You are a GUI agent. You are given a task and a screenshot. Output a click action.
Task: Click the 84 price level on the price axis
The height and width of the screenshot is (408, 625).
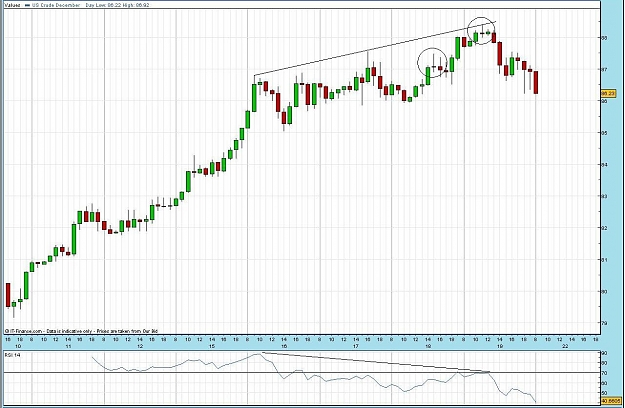605,165
